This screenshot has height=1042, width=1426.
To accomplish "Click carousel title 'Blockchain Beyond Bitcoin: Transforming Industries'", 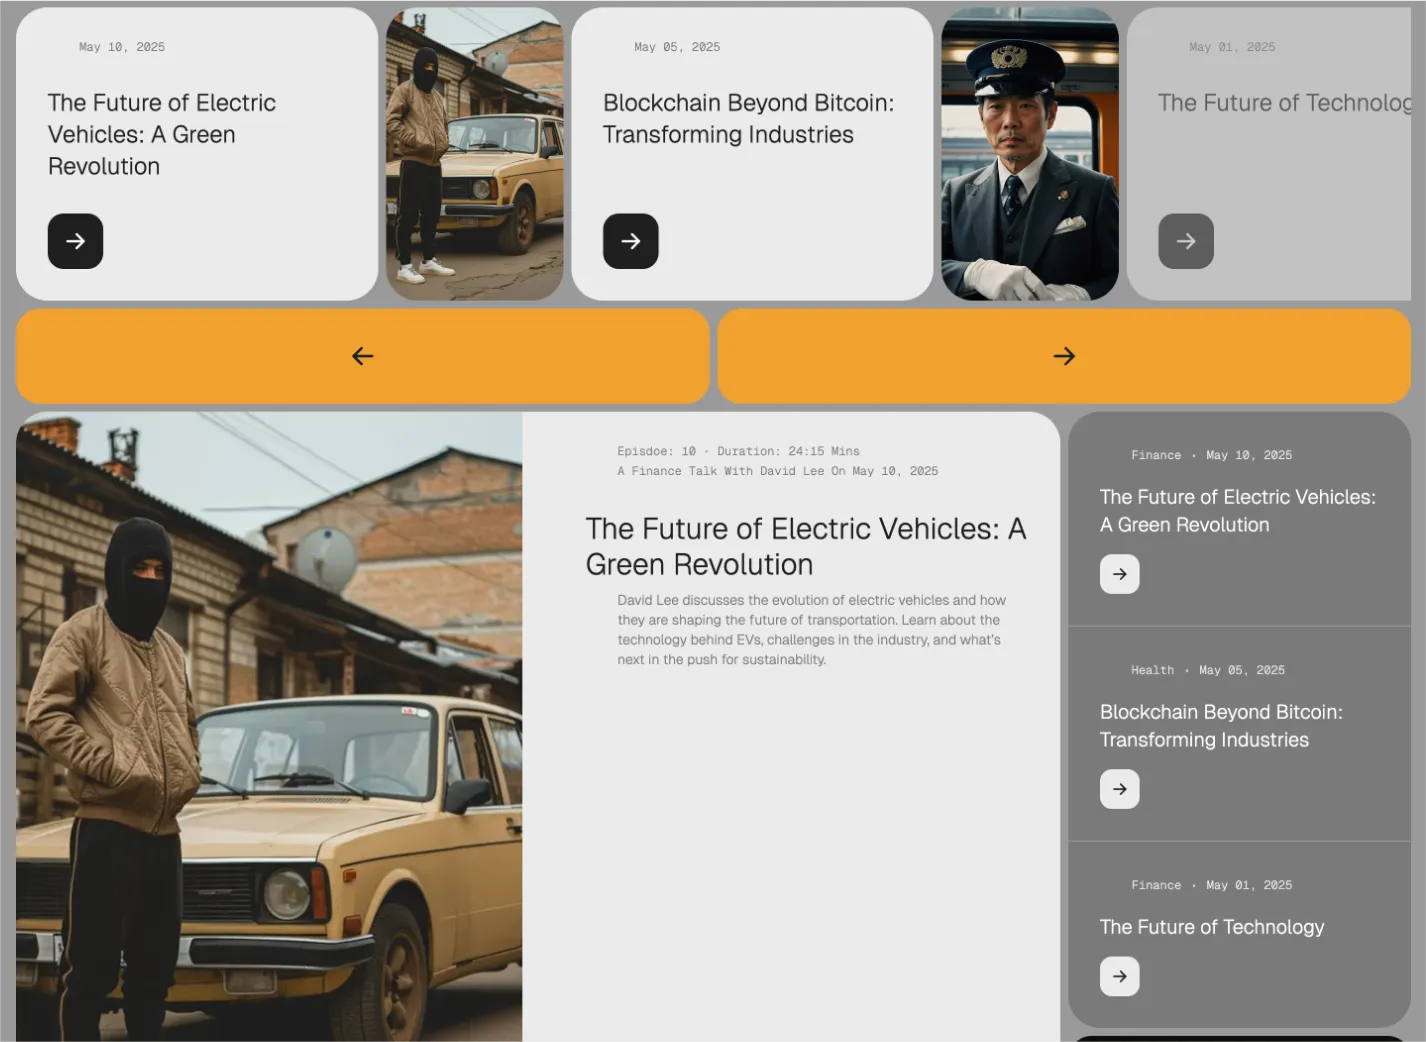I will tap(748, 118).
